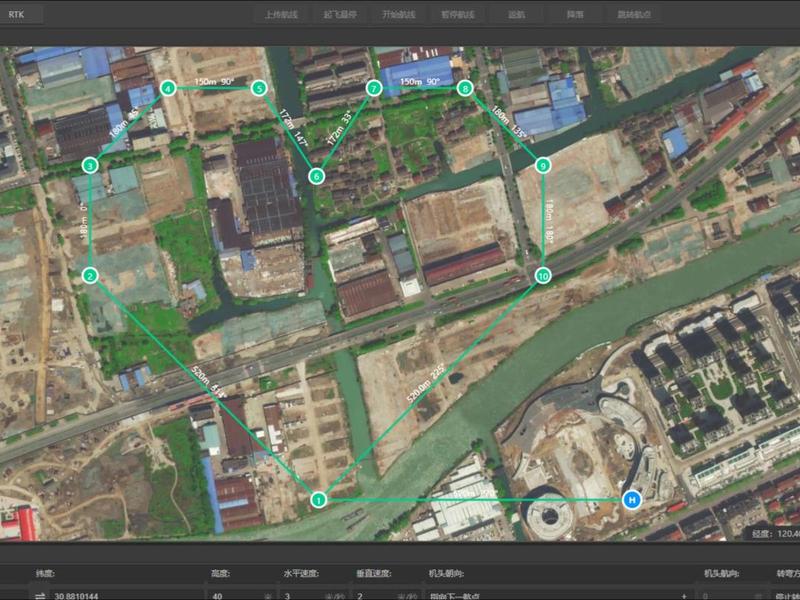
Task: Select waypoint 2 marker on the map
Action: [90, 276]
